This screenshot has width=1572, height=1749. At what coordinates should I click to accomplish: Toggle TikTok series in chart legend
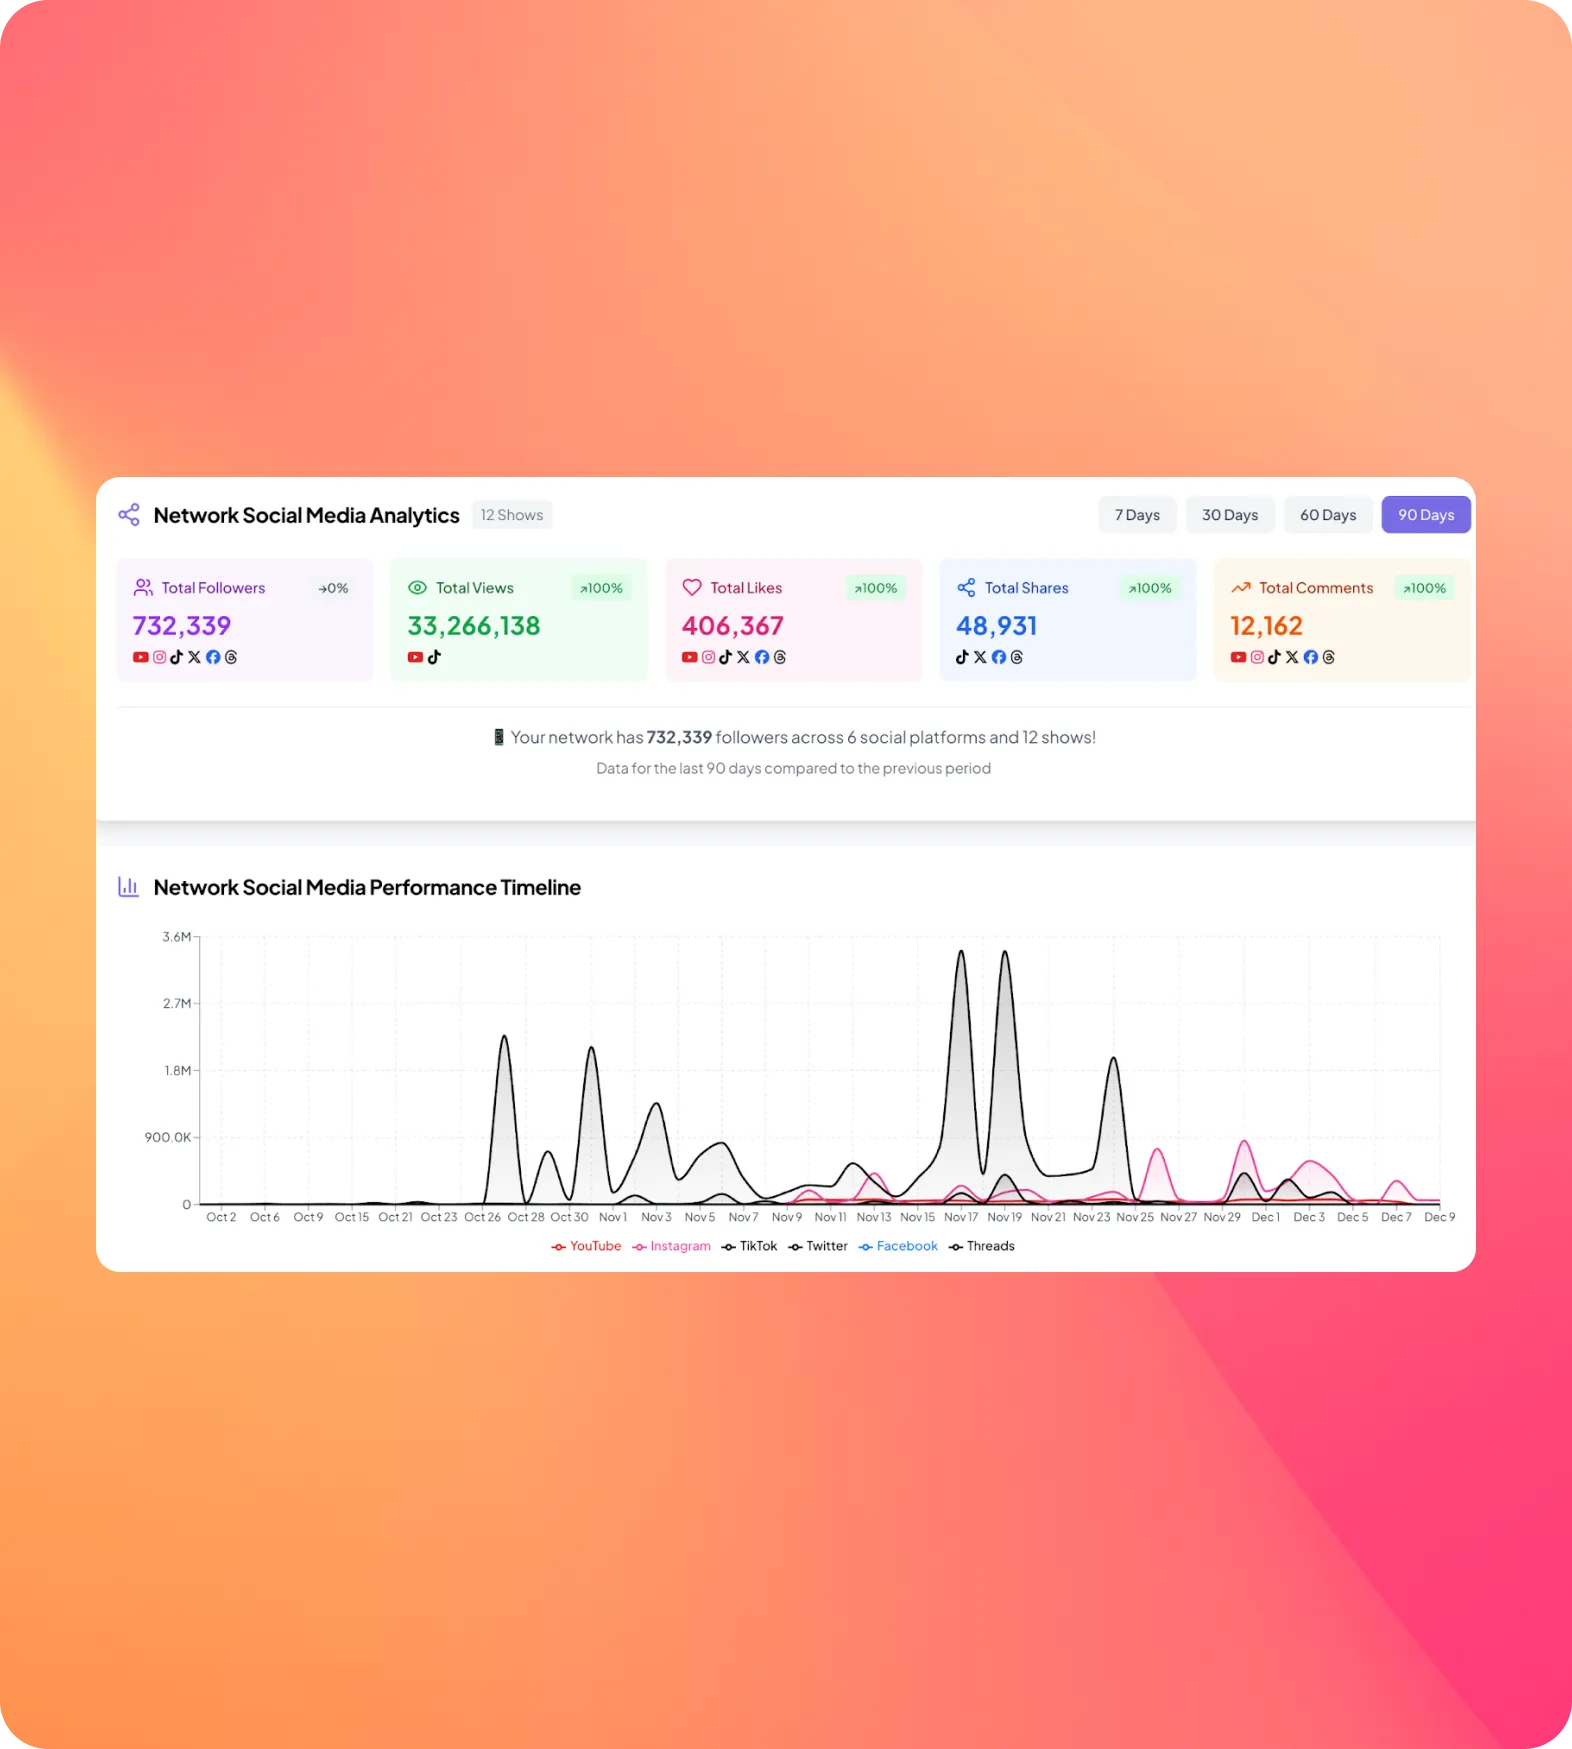[x=749, y=1246]
